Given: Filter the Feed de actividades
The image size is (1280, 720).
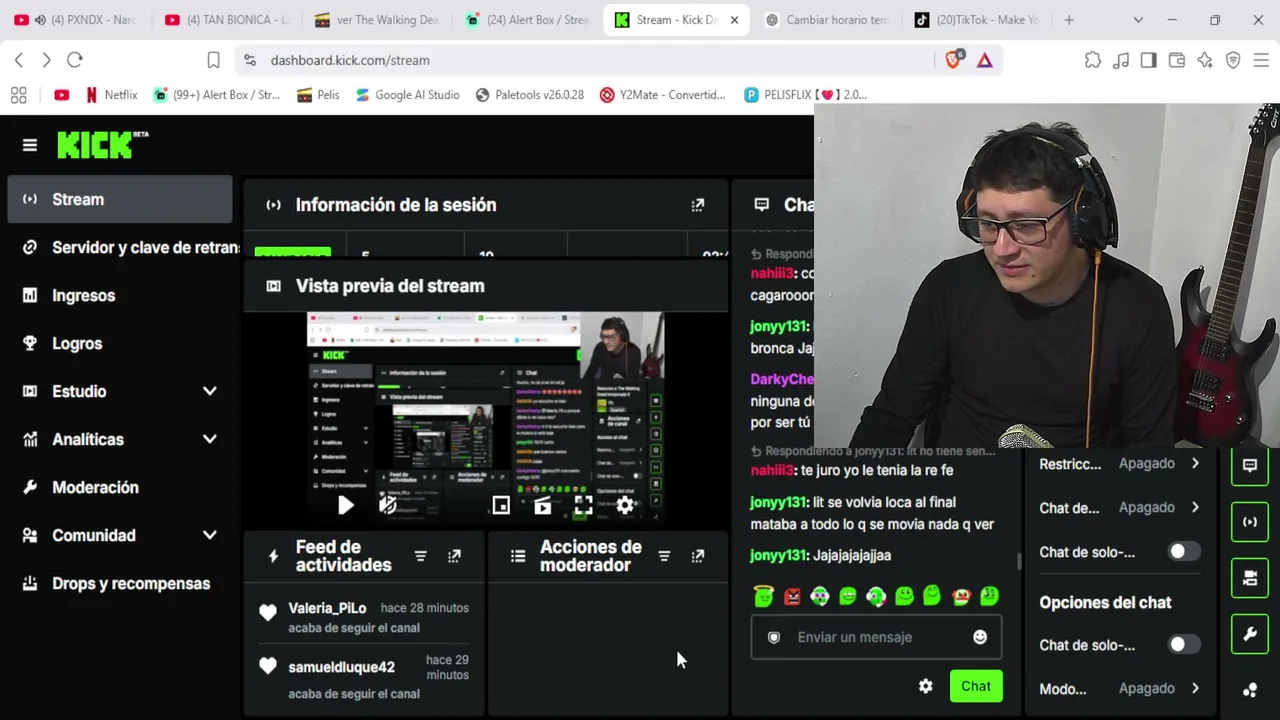Looking at the screenshot, I should (x=421, y=556).
